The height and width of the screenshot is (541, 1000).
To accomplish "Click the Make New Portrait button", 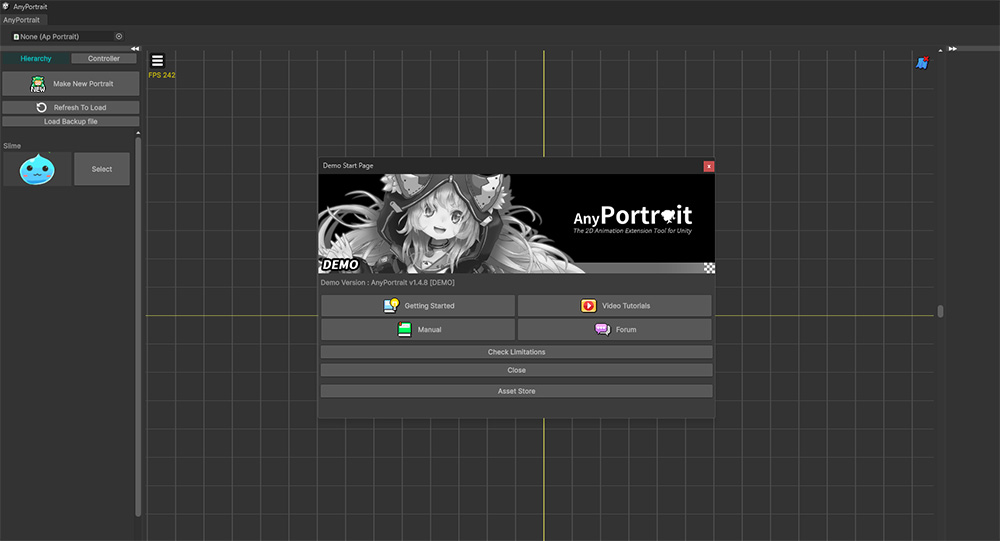I will click(x=71, y=84).
